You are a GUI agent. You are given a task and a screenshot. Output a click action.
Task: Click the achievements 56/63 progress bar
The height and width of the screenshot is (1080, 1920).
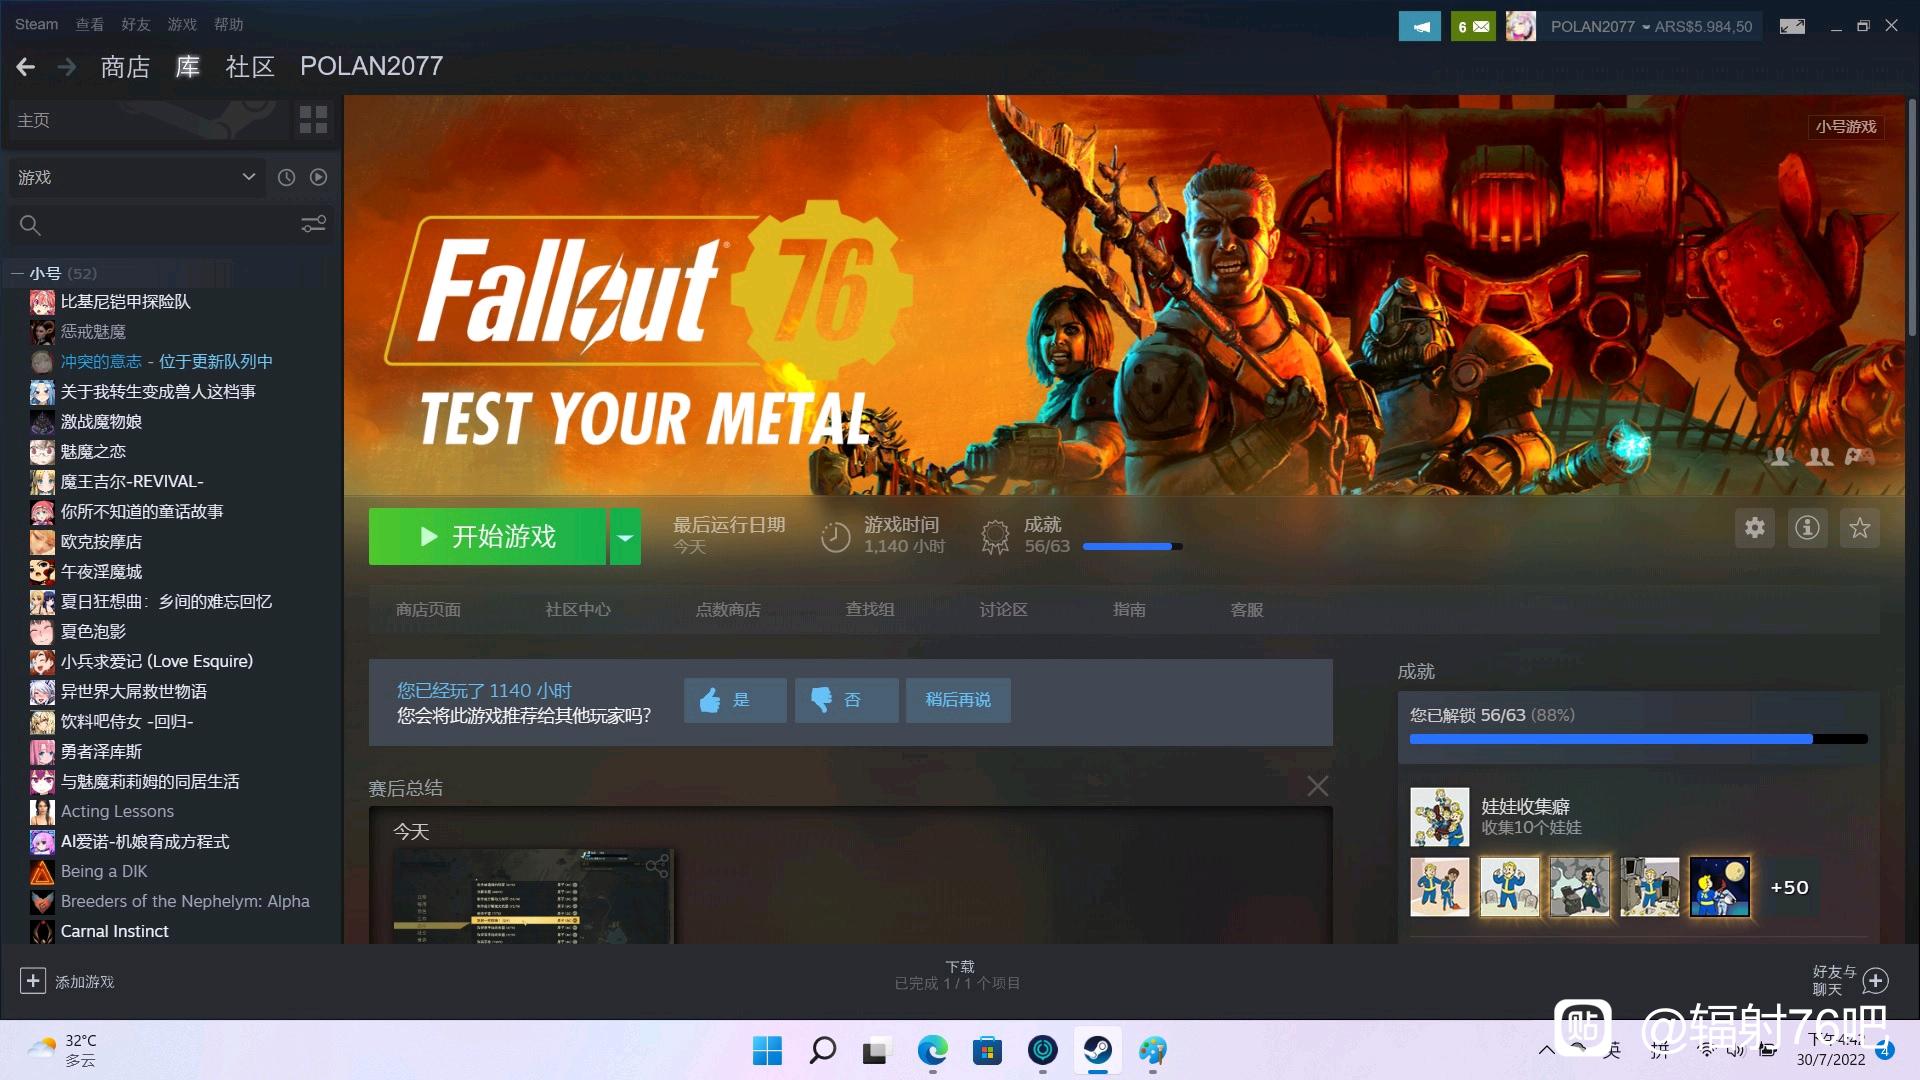point(1638,739)
